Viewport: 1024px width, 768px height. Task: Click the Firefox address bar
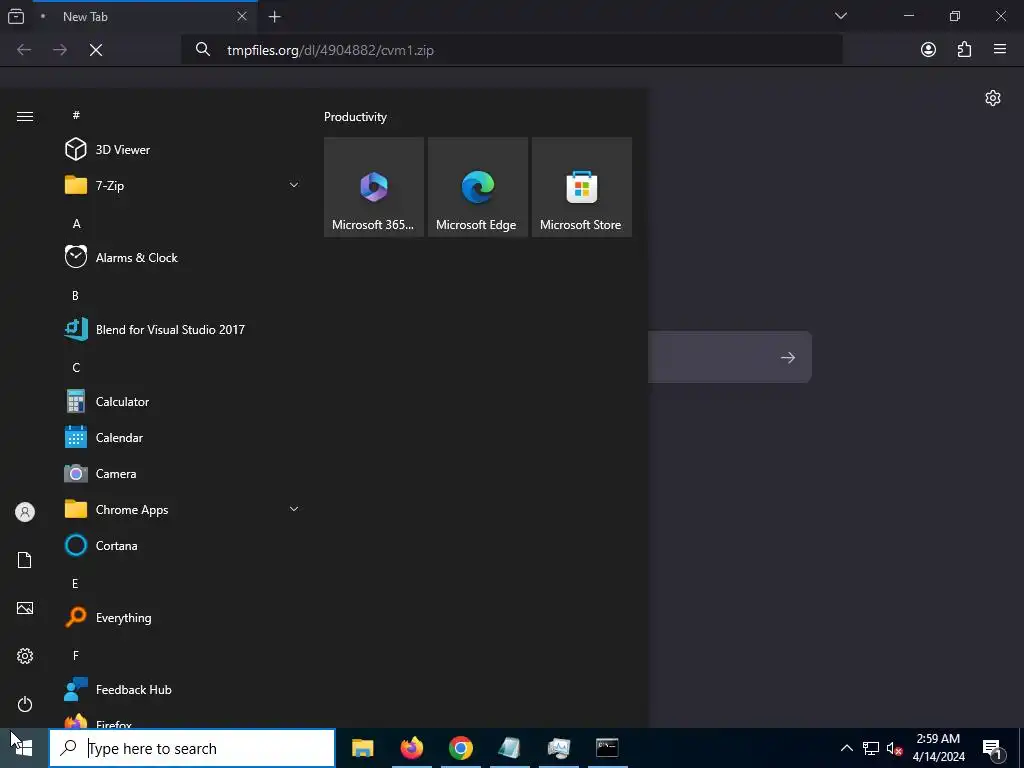[x=512, y=50]
